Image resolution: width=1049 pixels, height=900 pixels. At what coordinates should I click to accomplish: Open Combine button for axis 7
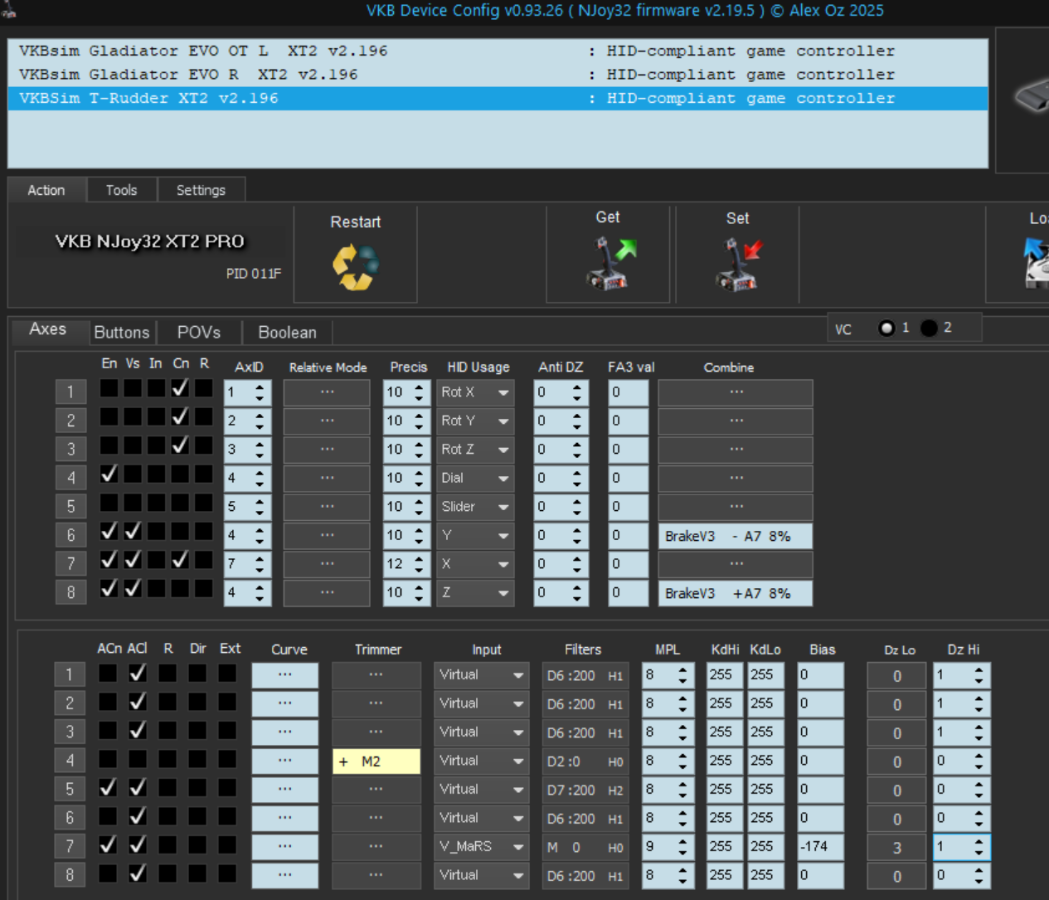735,564
